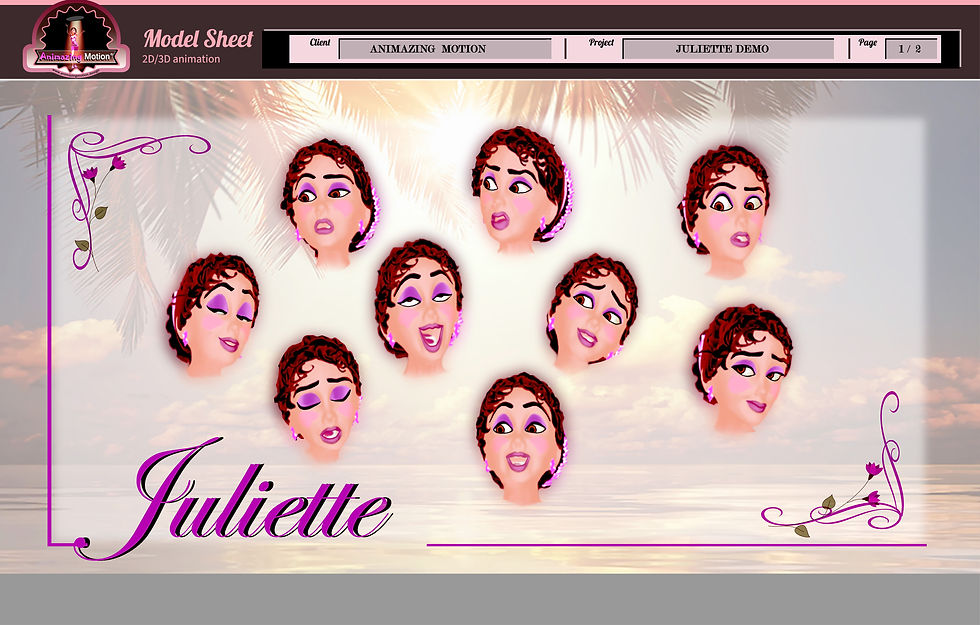Click the '2D/3D animation' subtitle
Screen dimensions: 980x625
click(181, 59)
